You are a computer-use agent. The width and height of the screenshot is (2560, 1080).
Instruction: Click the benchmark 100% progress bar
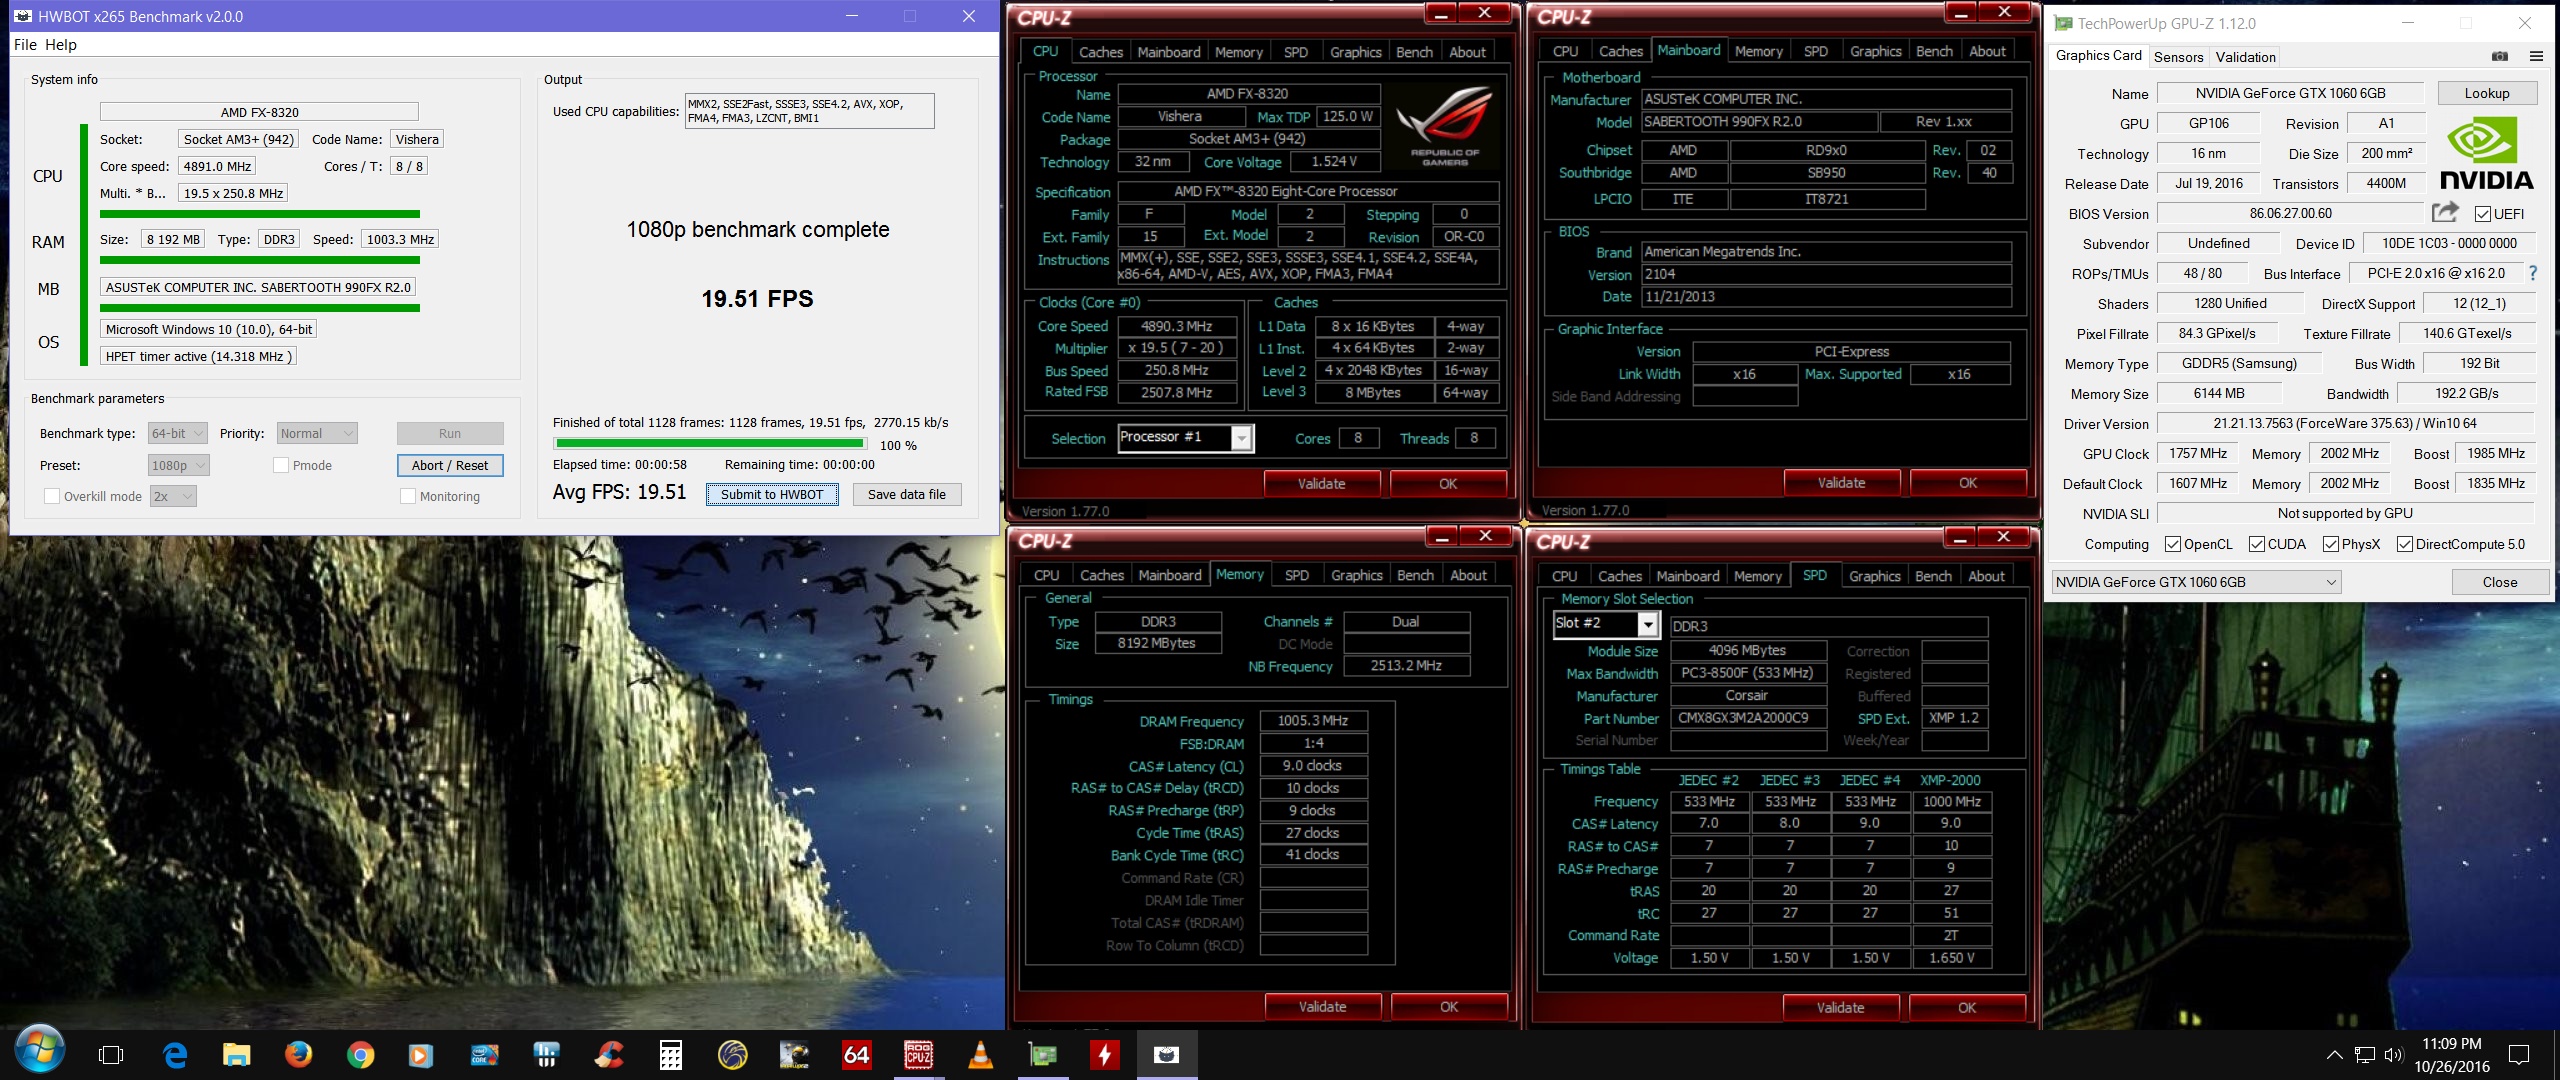(710, 443)
